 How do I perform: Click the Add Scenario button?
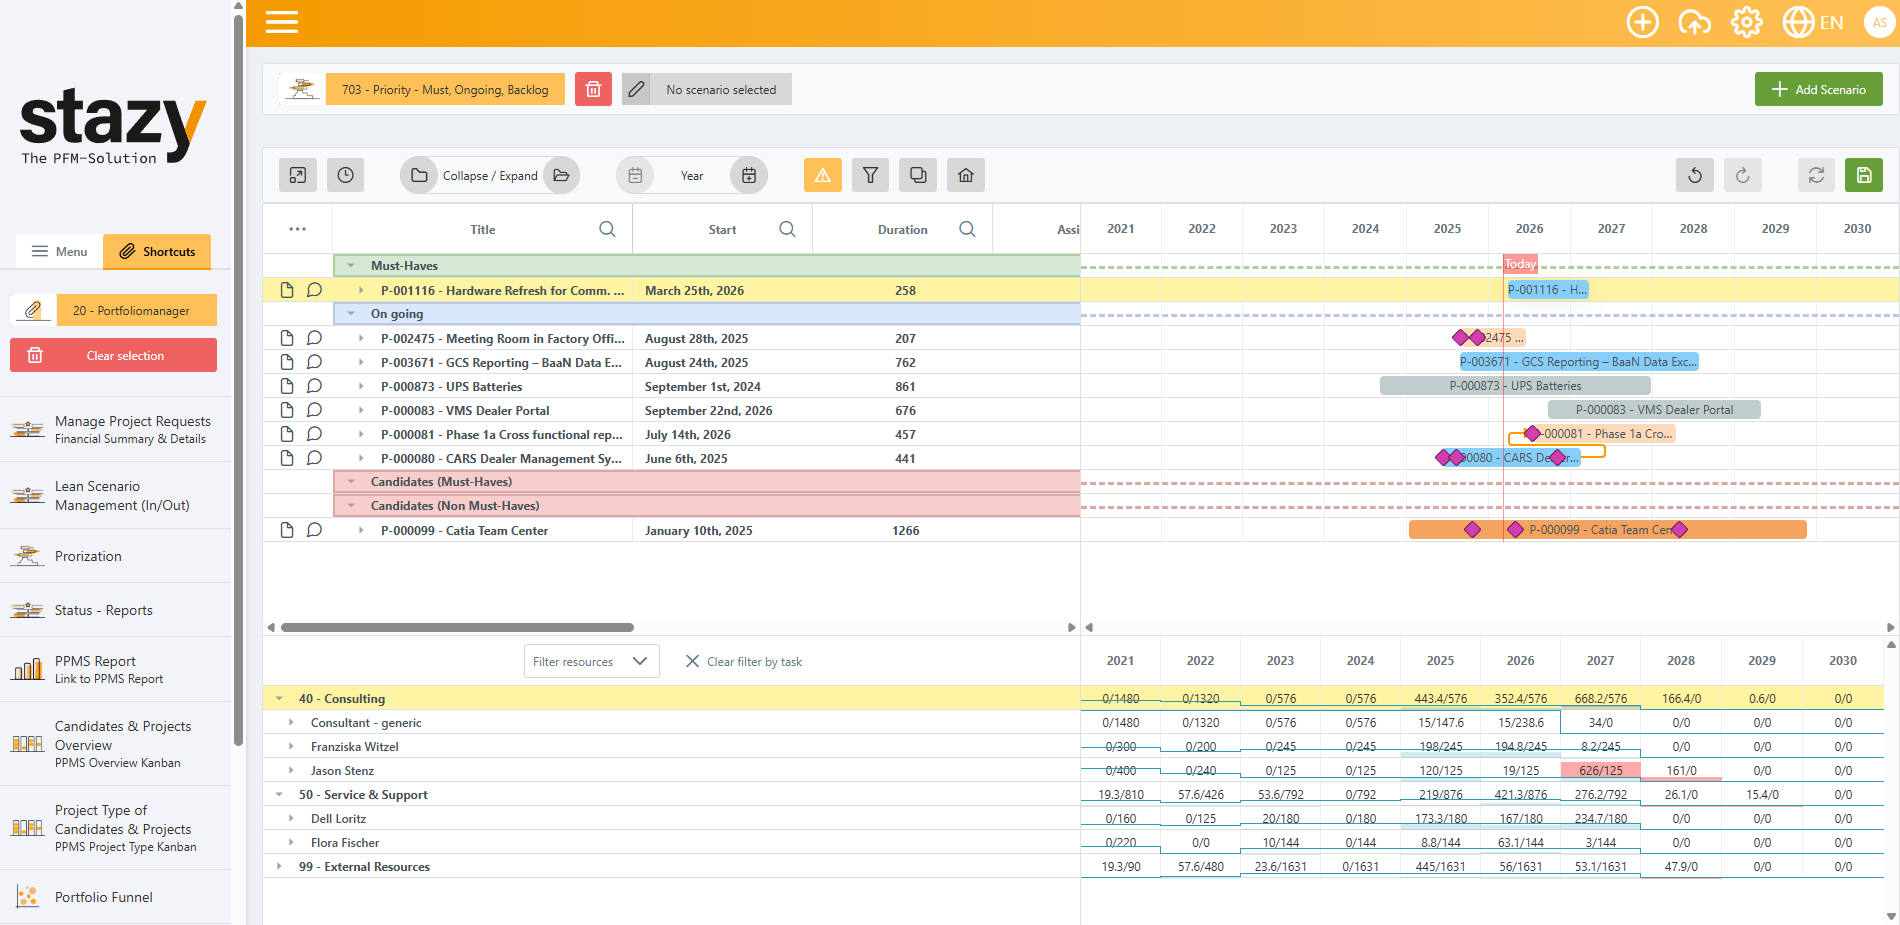point(1818,89)
